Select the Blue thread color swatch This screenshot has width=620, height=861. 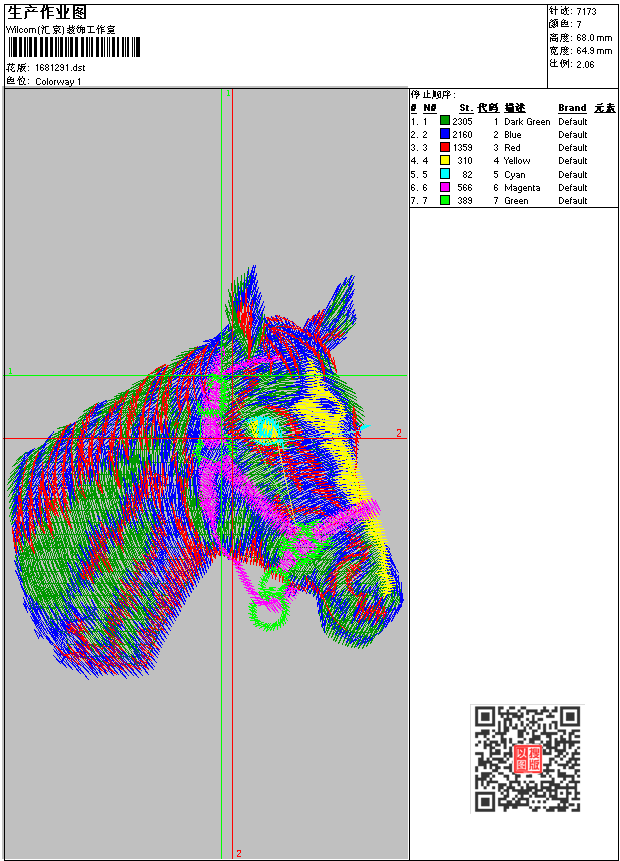445,134
